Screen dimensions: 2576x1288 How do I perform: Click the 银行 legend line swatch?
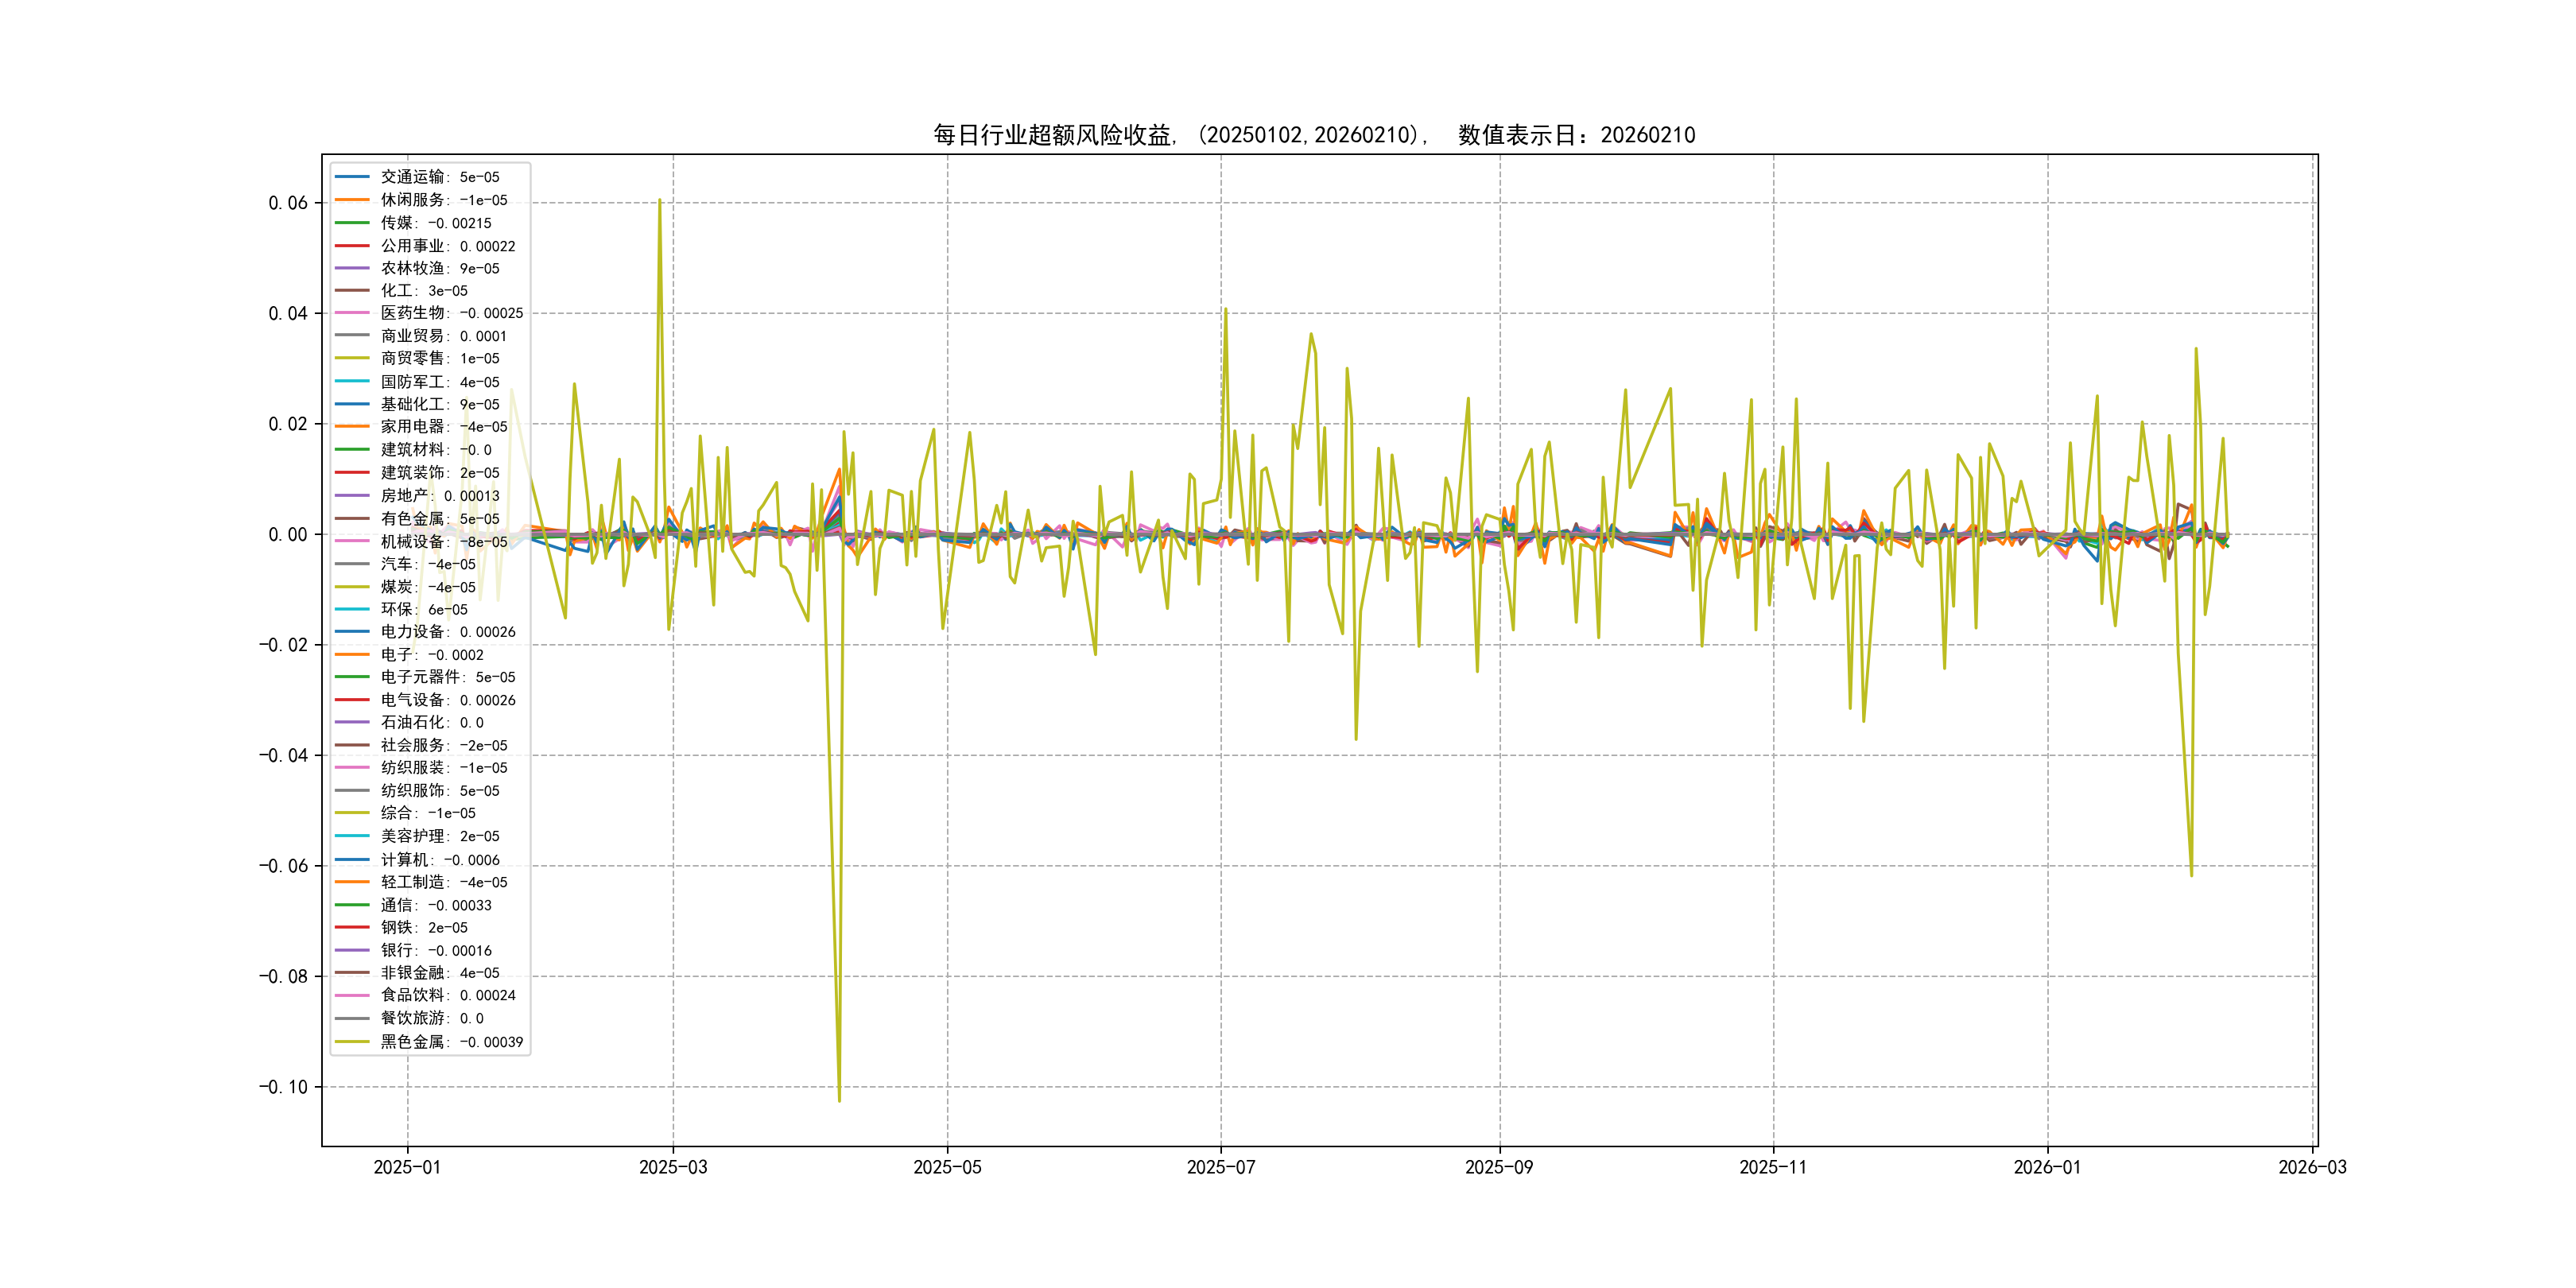coord(352,950)
